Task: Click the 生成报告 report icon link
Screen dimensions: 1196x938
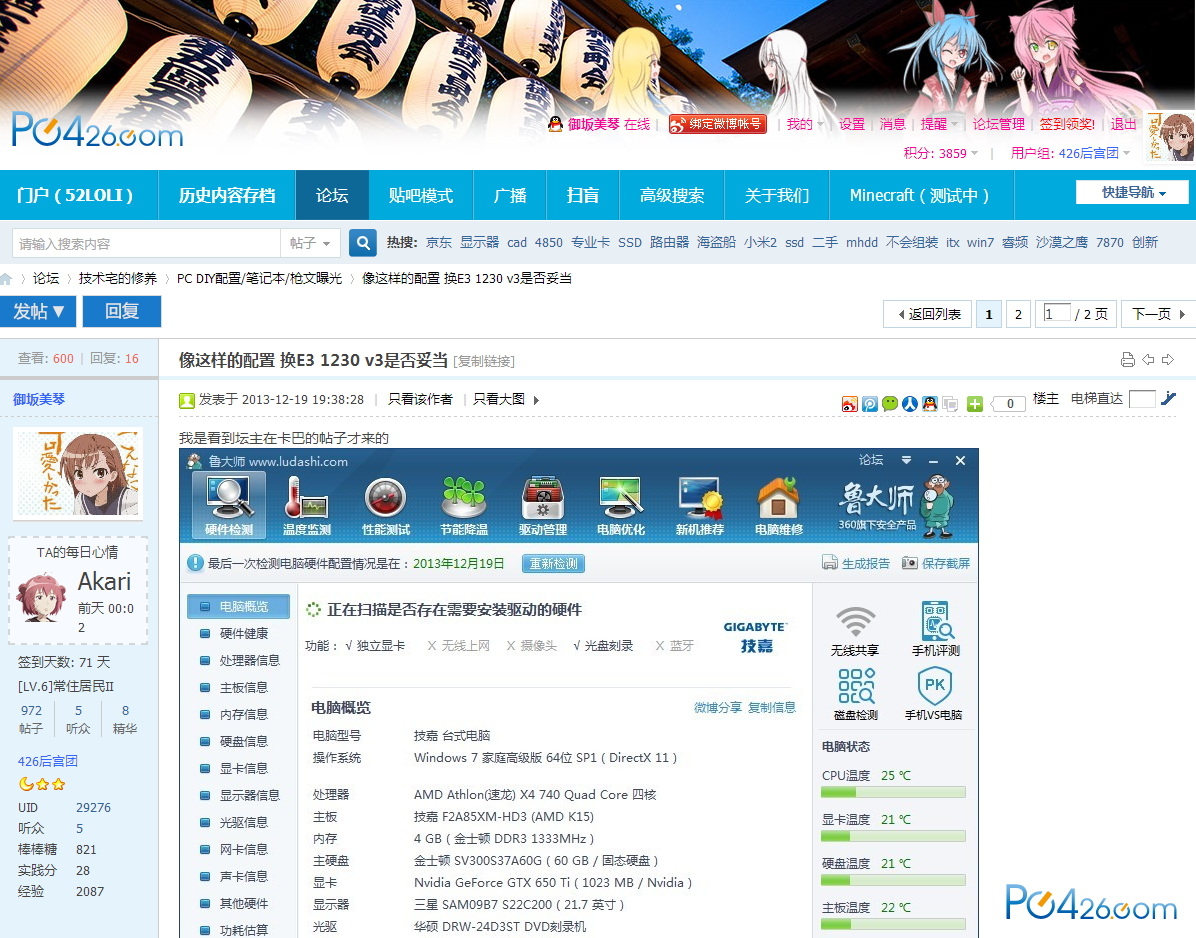Action: (856, 563)
